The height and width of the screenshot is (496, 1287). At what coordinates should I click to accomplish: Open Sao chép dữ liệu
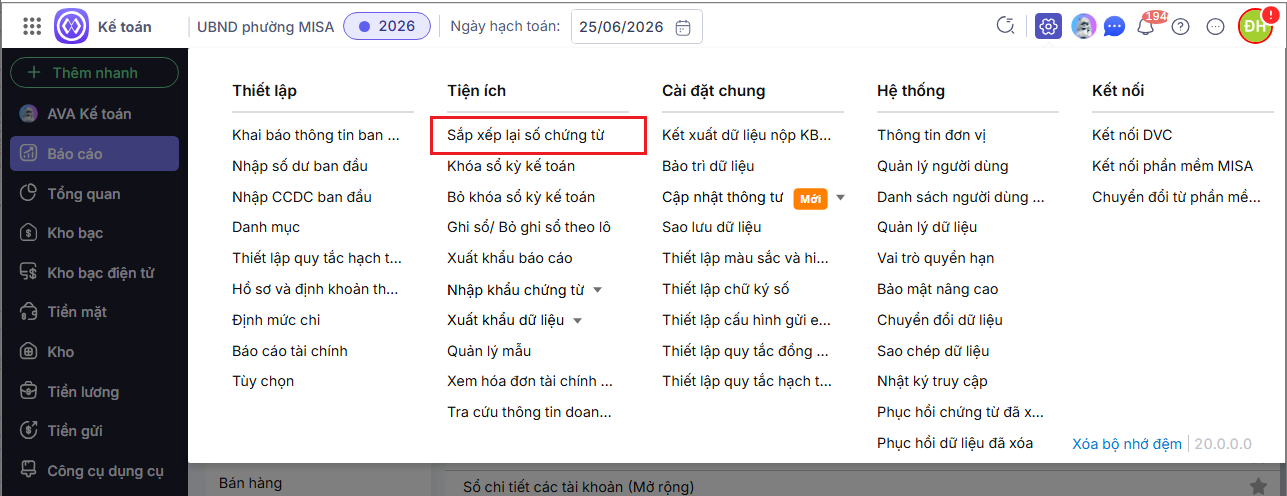coord(933,351)
